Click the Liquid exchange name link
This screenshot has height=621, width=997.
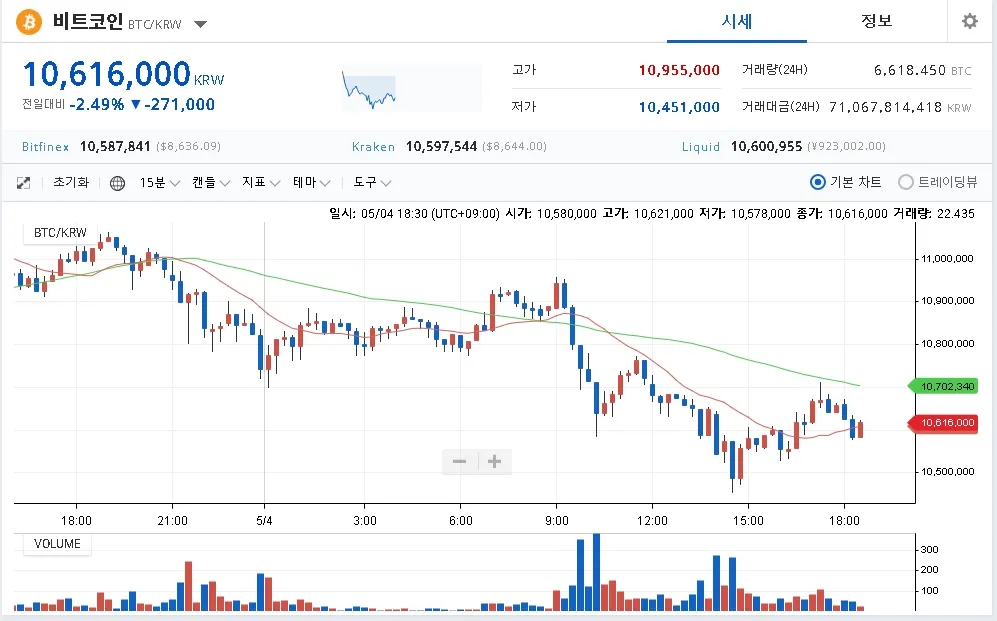(x=701, y=147)
